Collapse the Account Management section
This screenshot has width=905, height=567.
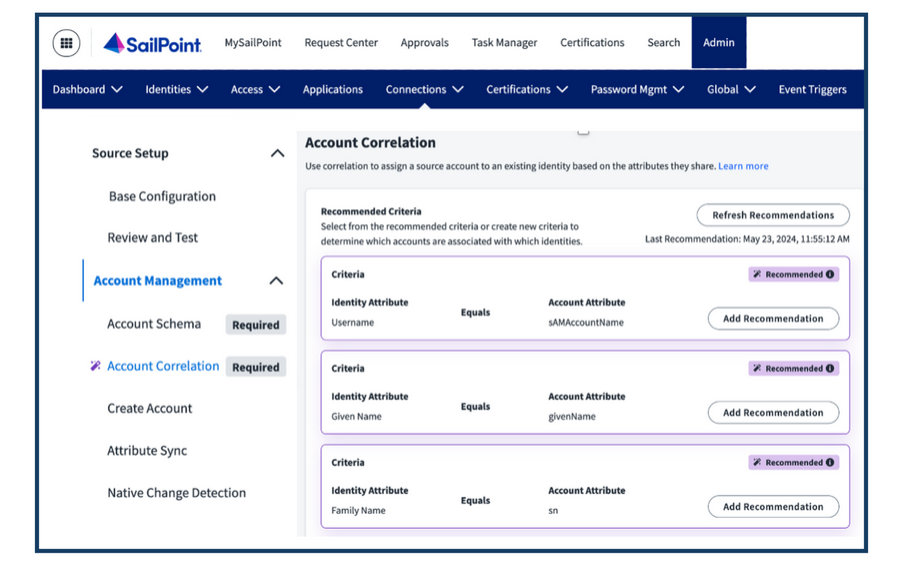pos(277,281)
